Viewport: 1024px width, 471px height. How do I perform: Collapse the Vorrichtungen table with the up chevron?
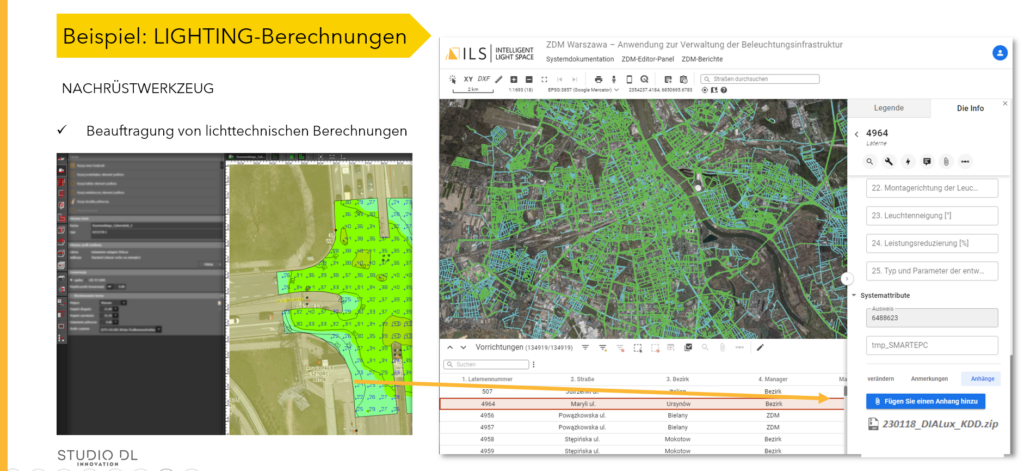(449, 347)
